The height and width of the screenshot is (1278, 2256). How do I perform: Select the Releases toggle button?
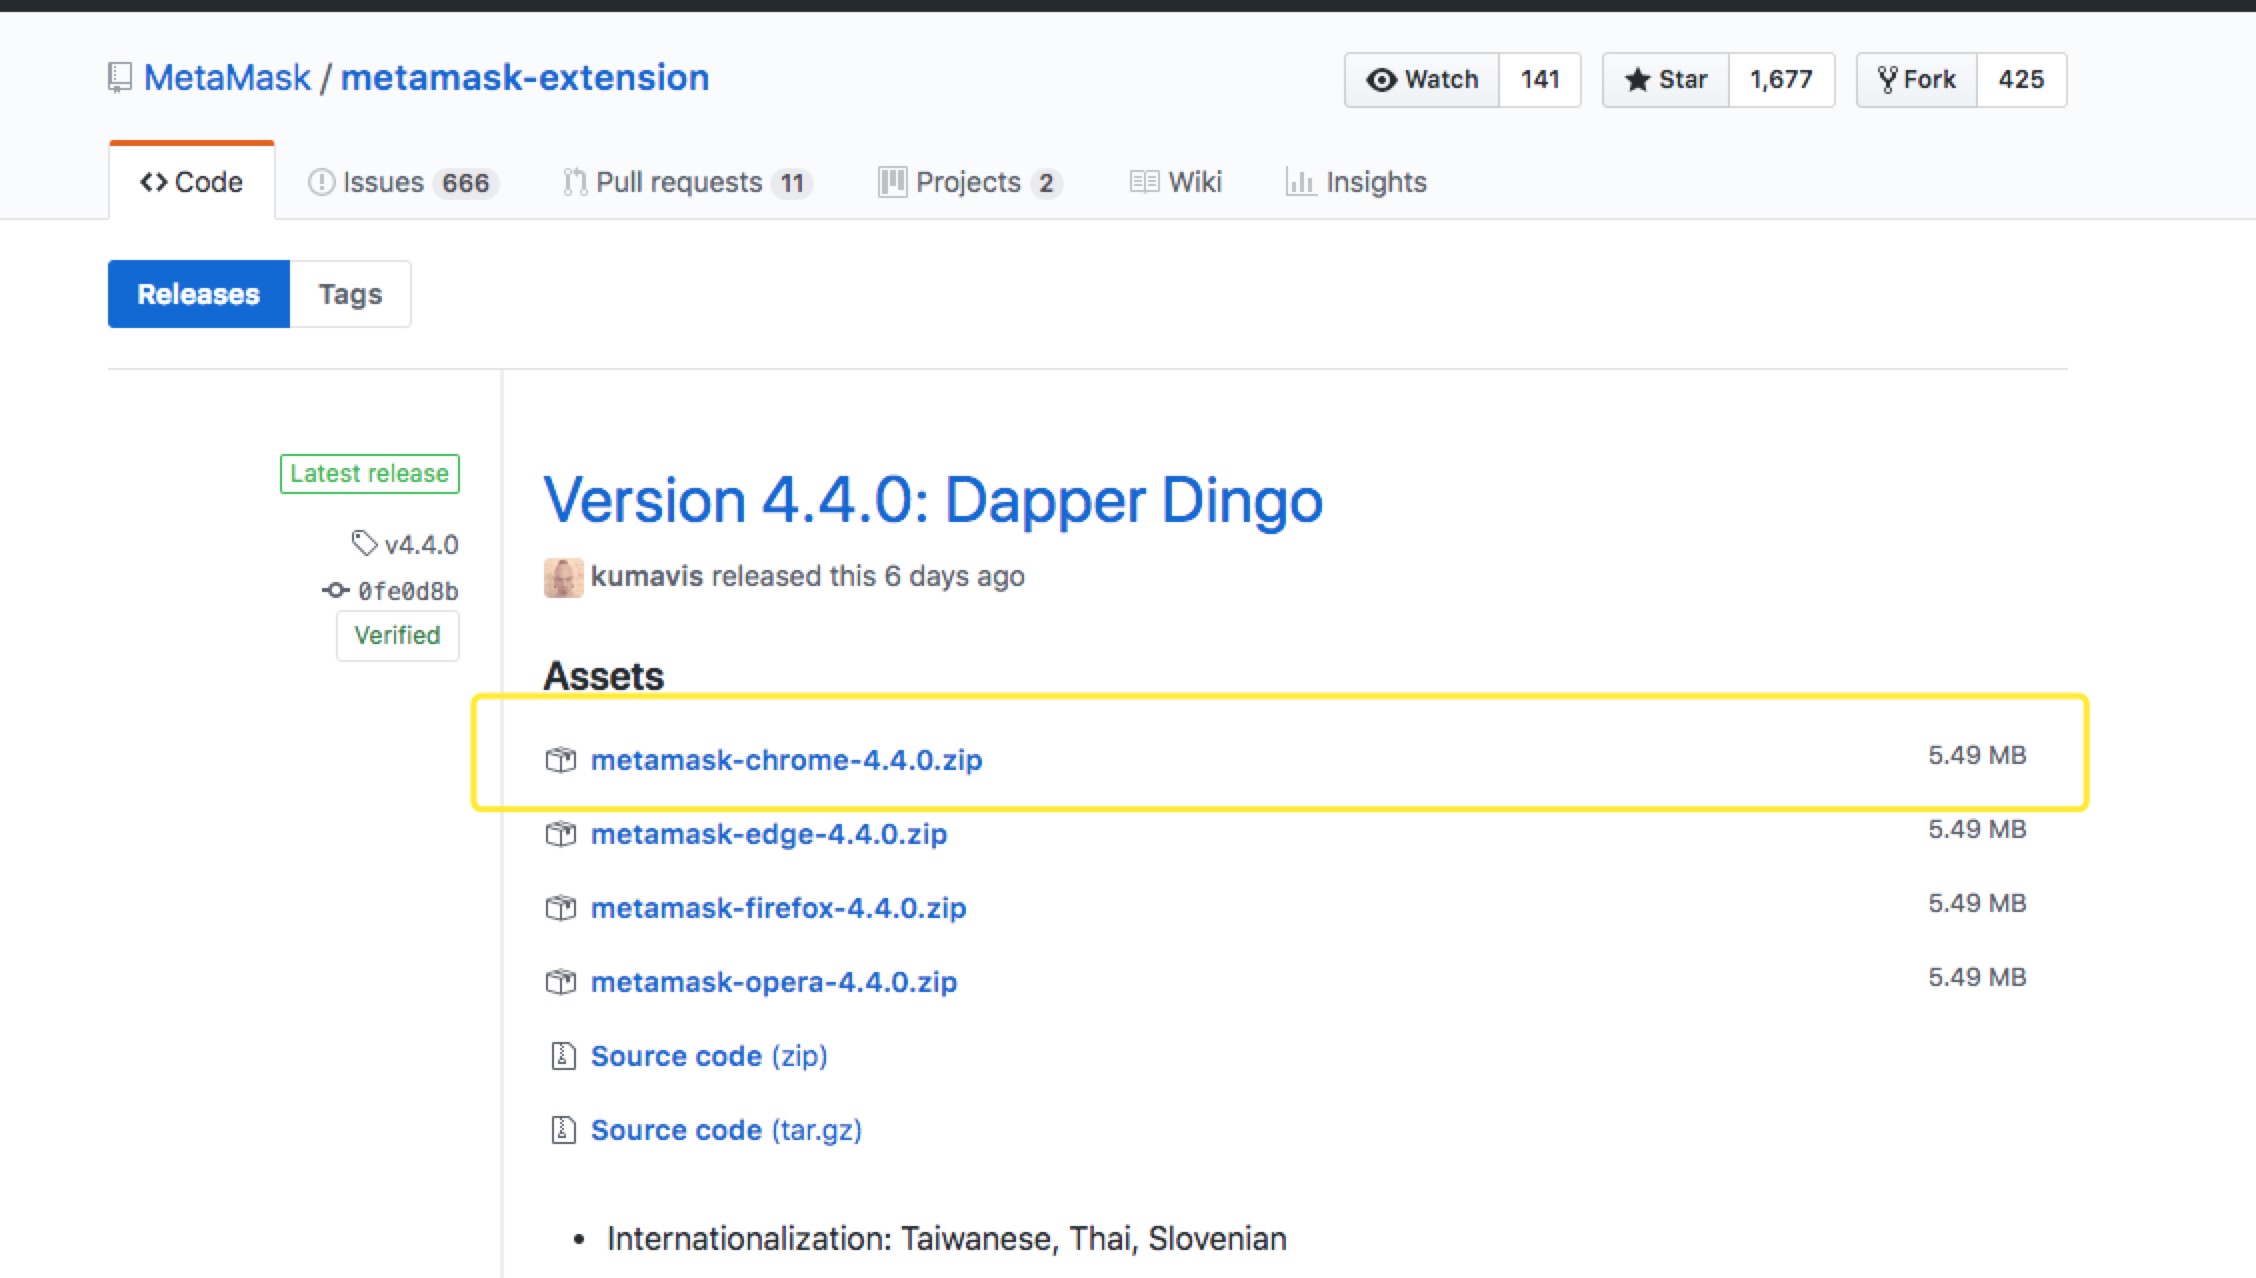point(198,293)
